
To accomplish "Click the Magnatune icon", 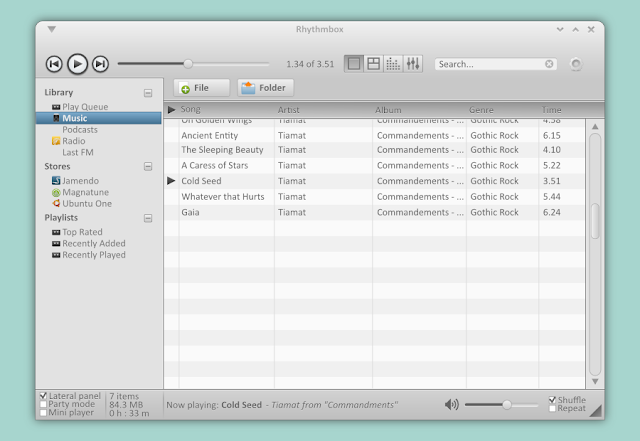I will point(56,192).
